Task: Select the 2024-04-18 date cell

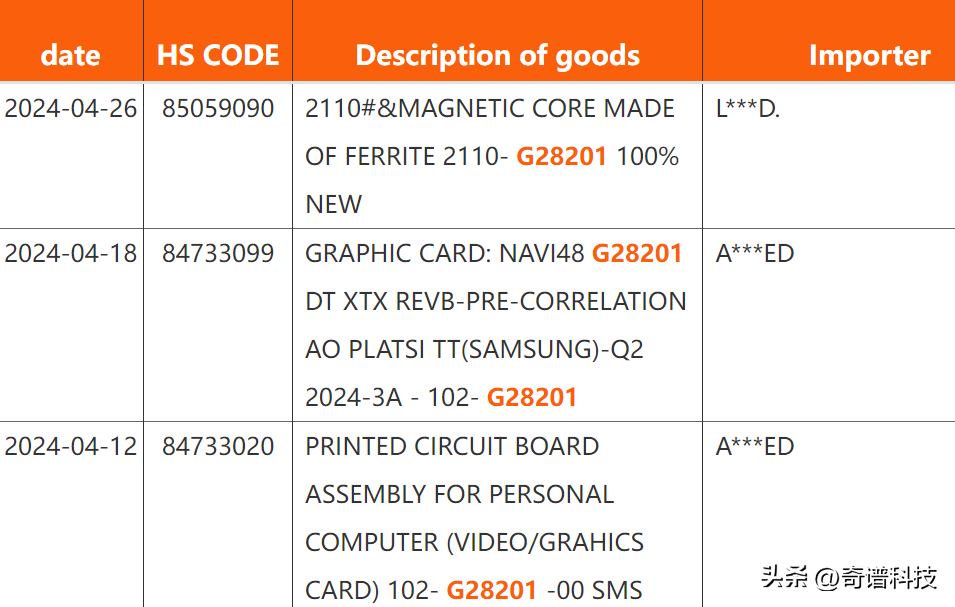Action: (x=71, y=254)
